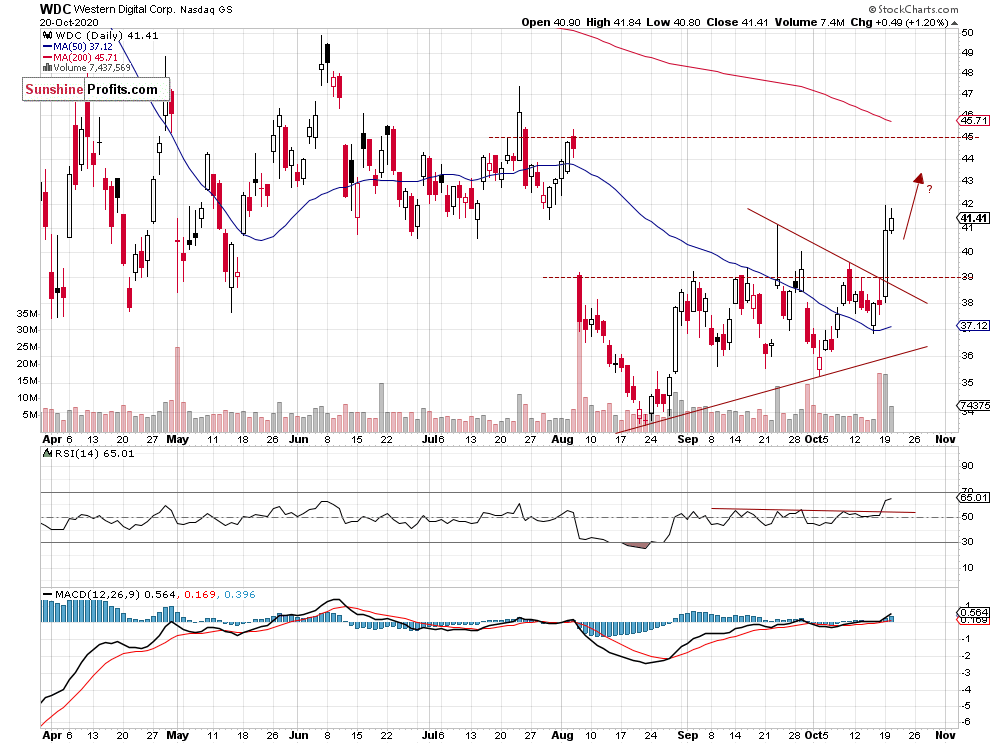Viewport: 990px width, 744px height.
Task: Click the MA(50) 37.12 legend entry
Action: (83, 47)
